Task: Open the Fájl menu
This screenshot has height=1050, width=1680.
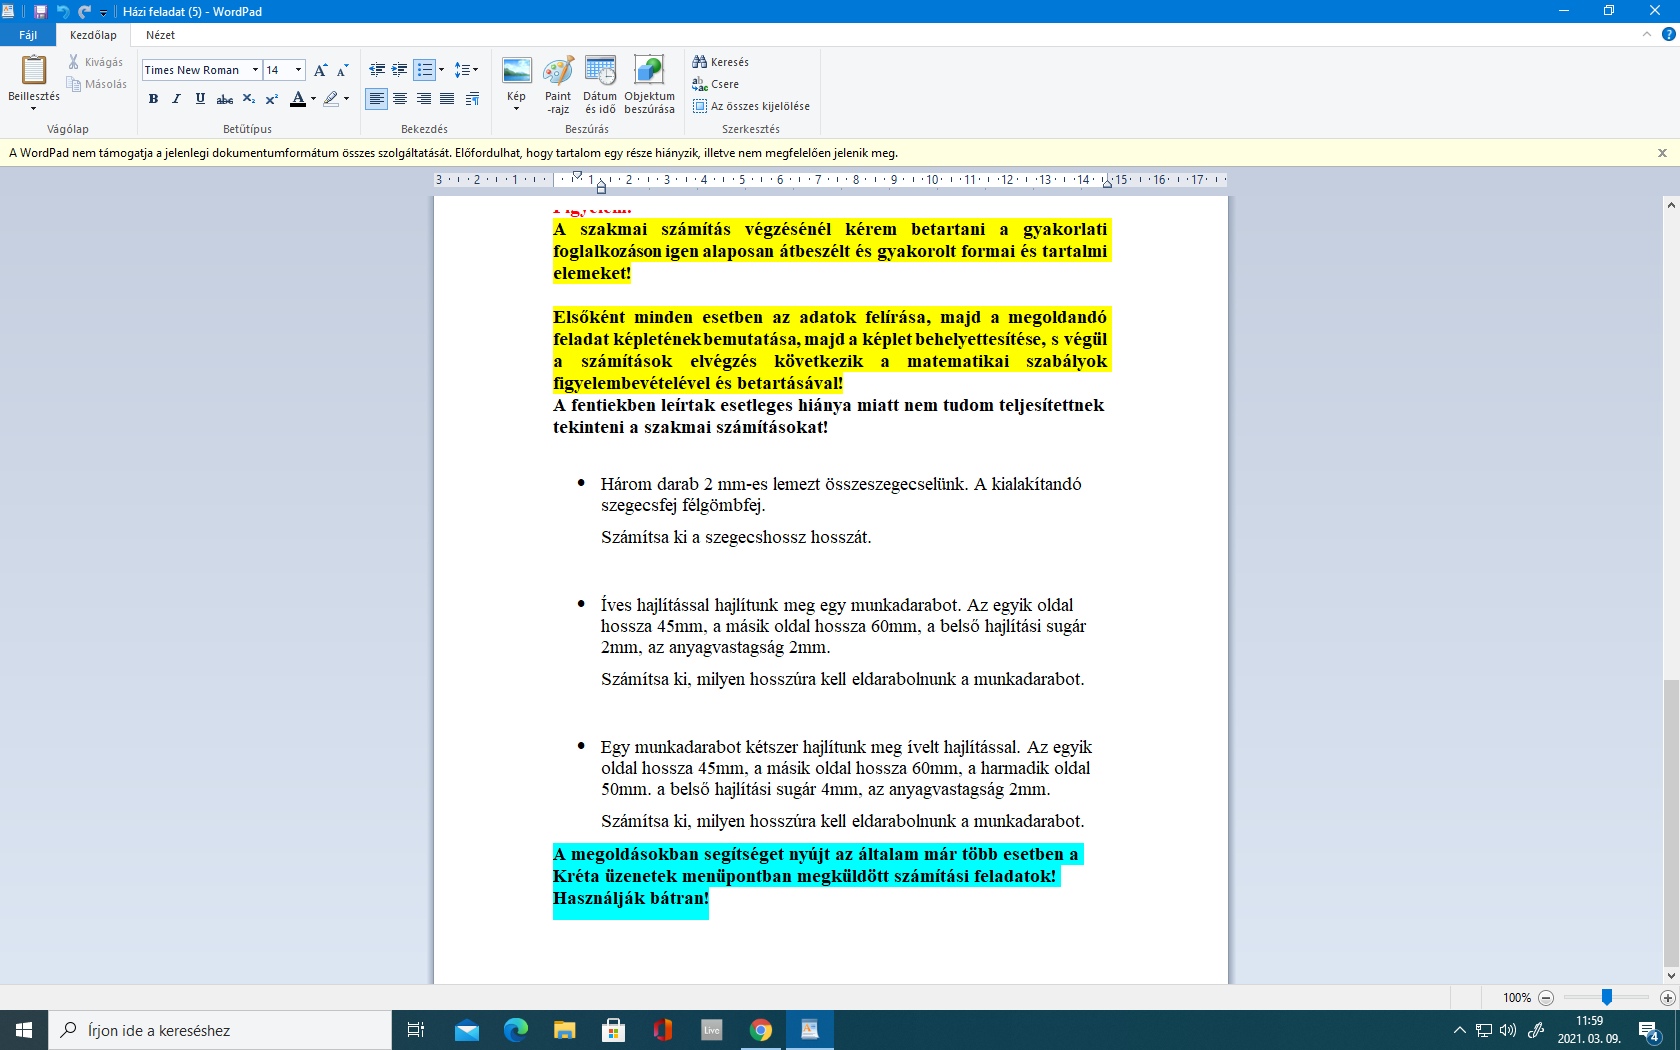Action: (x=28, y=35)
